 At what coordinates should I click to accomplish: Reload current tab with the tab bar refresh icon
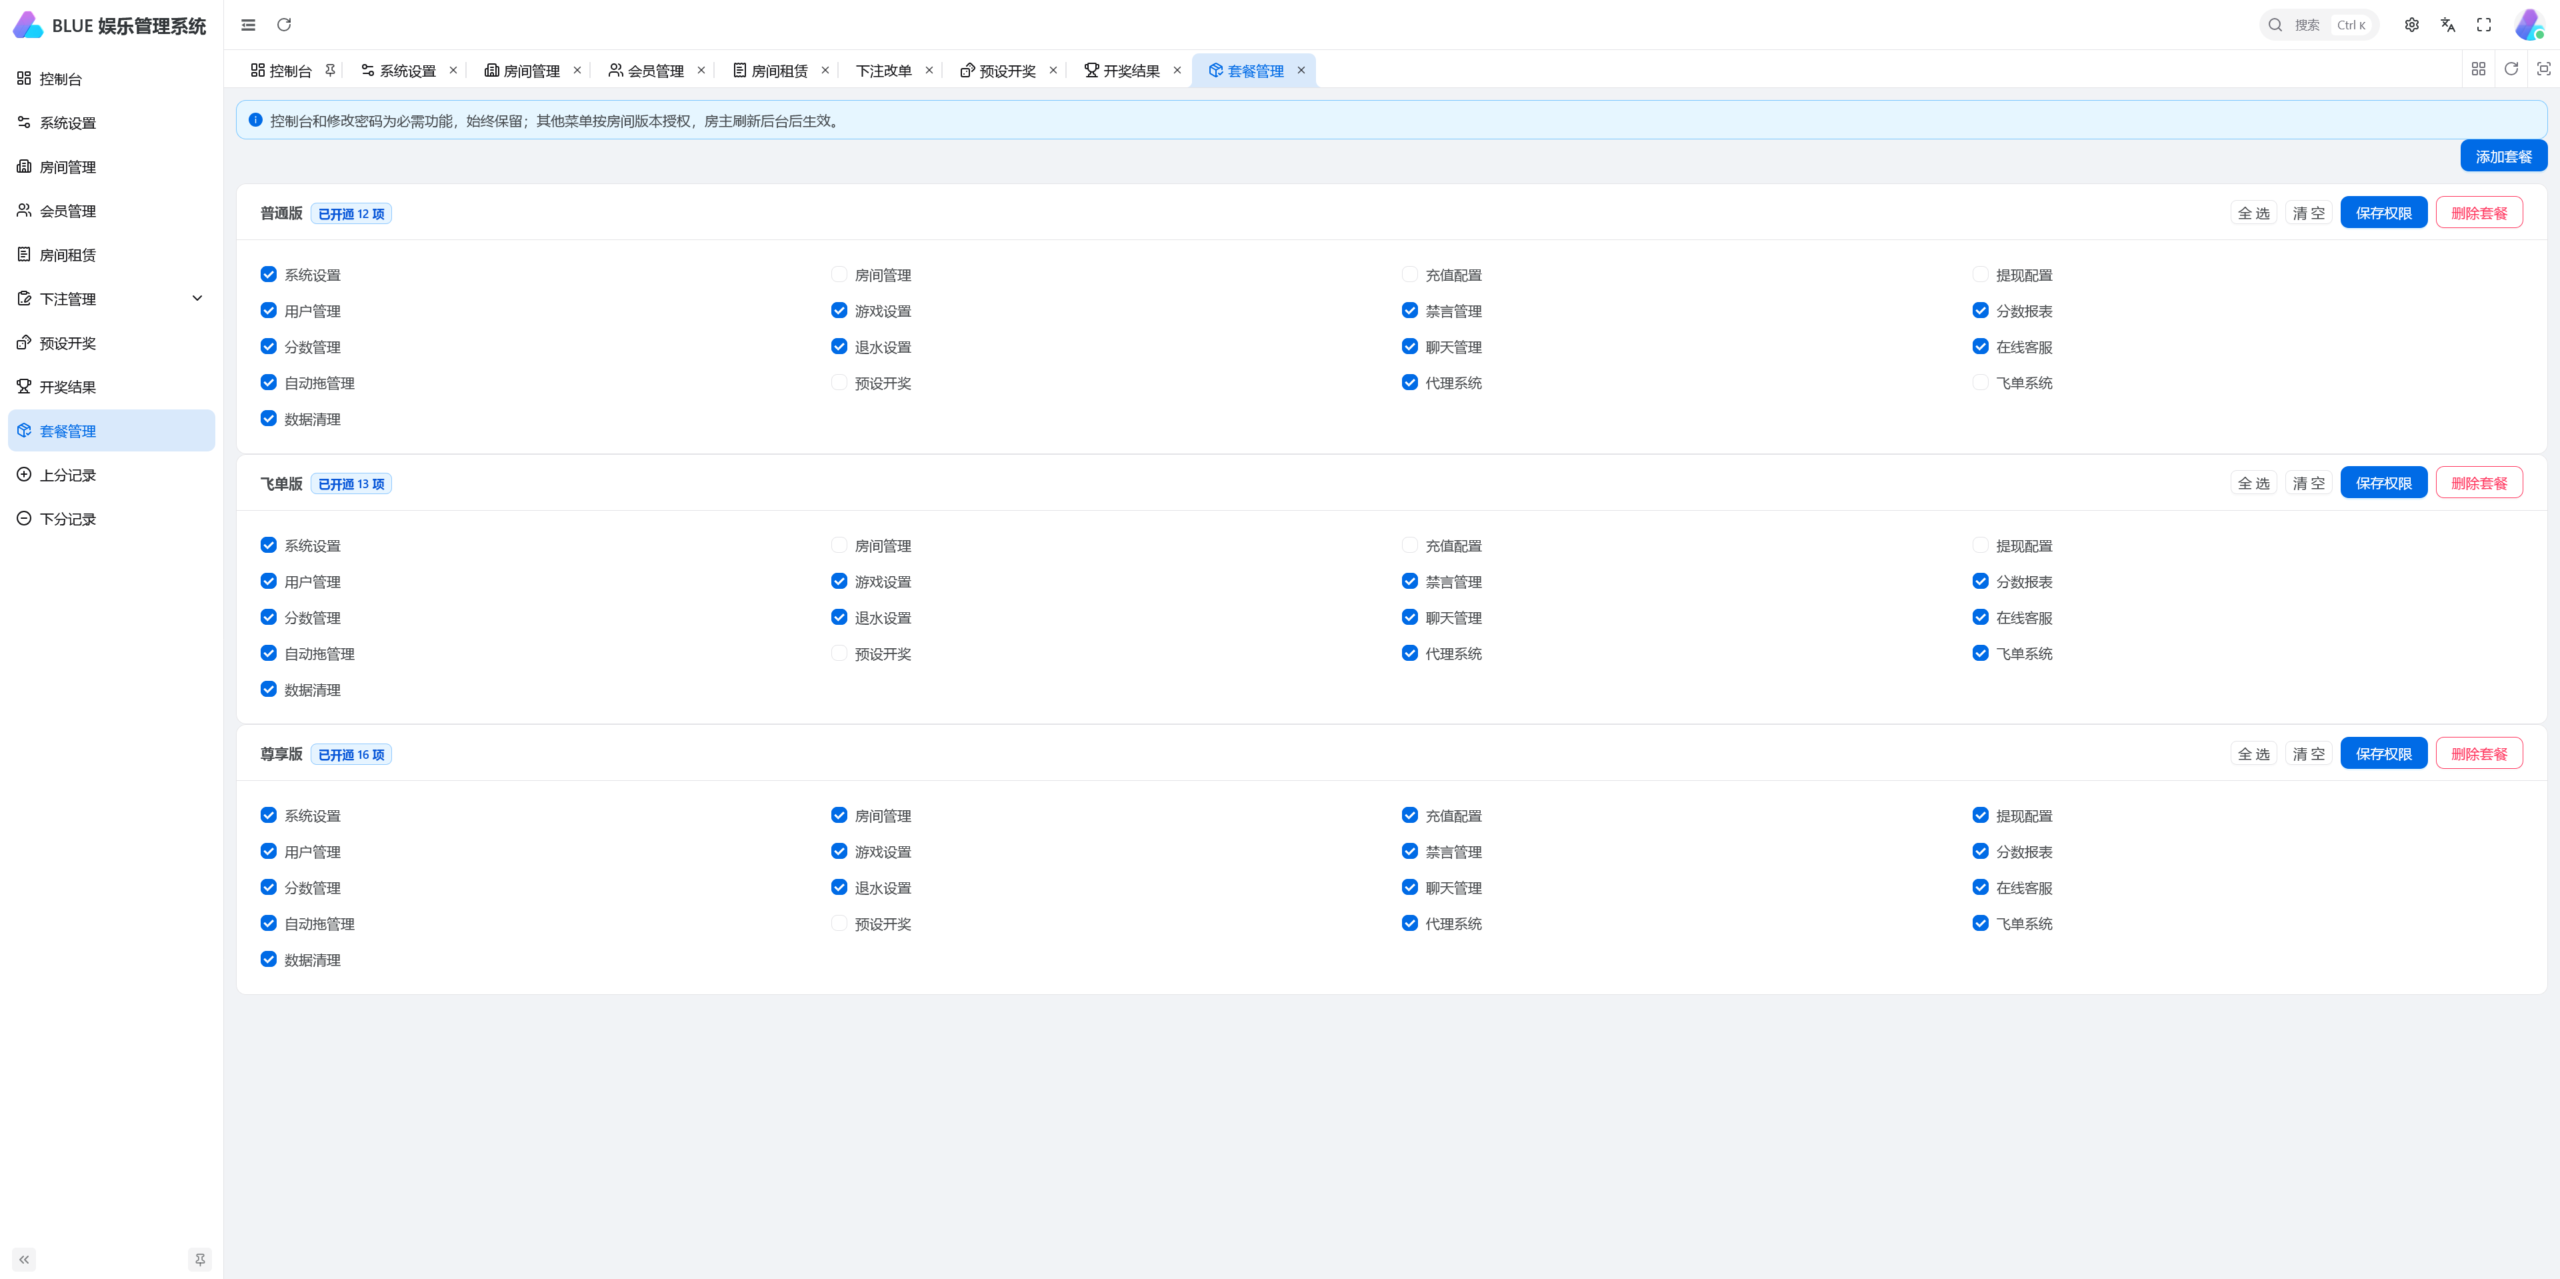point(2511,69)
